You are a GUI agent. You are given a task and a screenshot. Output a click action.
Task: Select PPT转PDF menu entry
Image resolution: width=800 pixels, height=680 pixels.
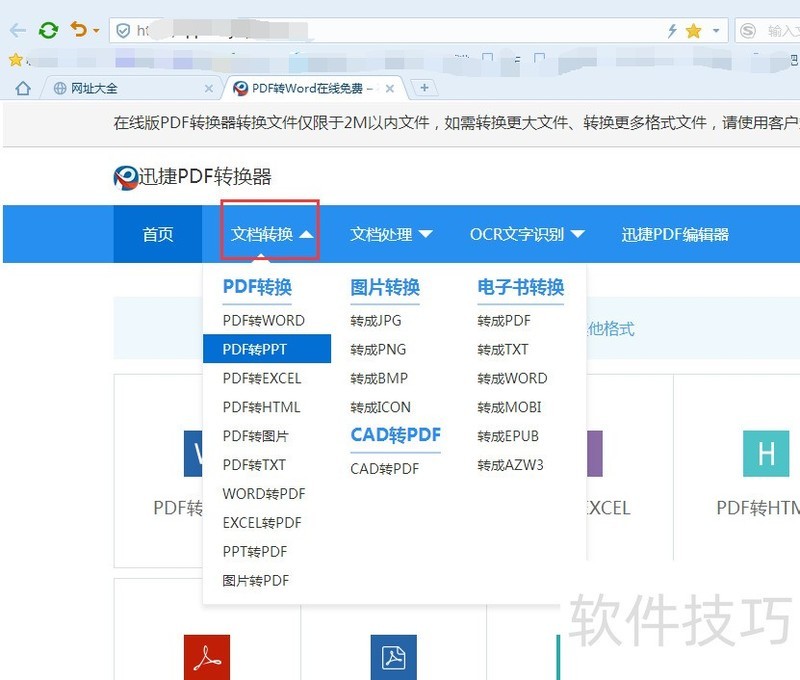255,551
